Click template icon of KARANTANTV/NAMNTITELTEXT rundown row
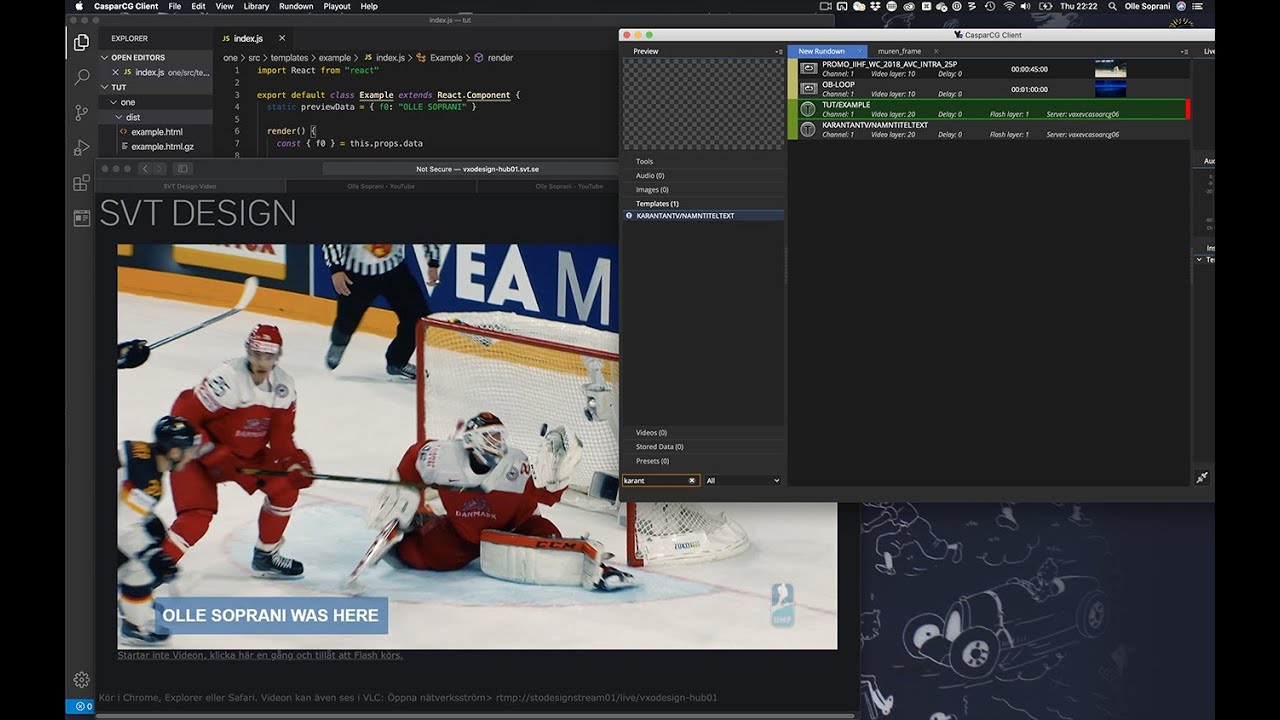This screenshot has width=1280, height=720. click(x=808, y=130)
